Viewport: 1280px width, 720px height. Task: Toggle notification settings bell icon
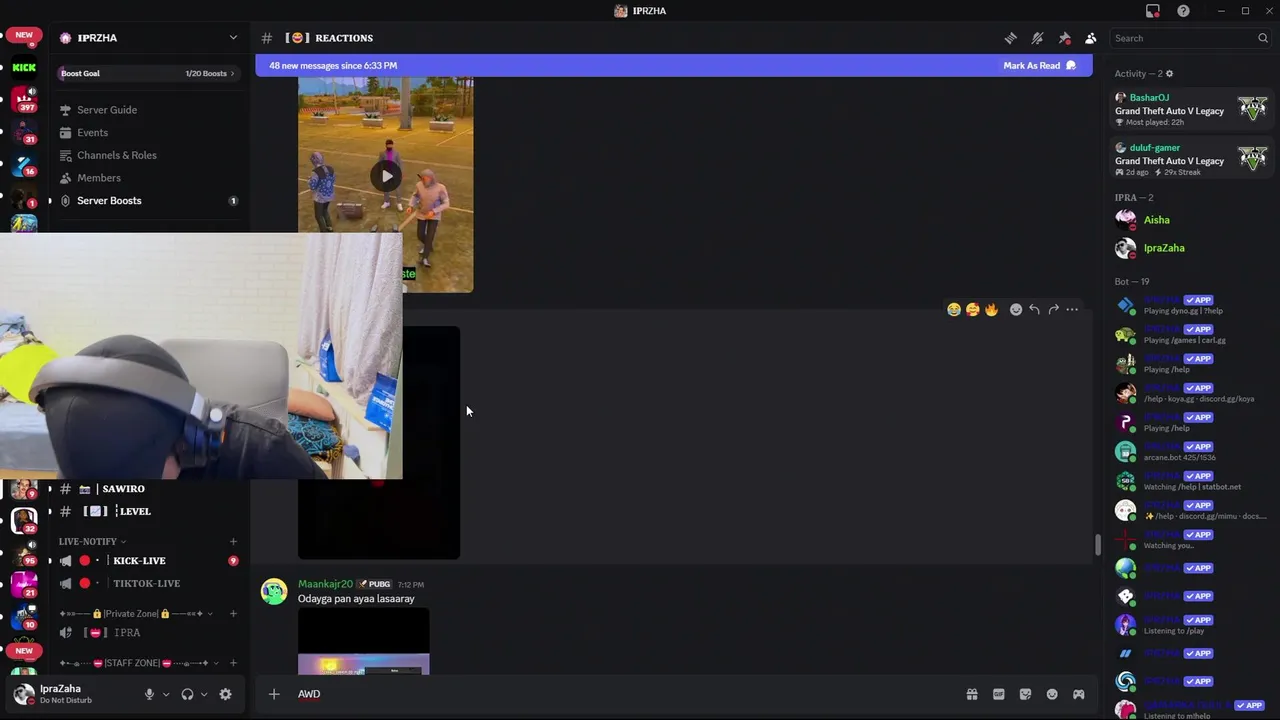pos(1037,38)
